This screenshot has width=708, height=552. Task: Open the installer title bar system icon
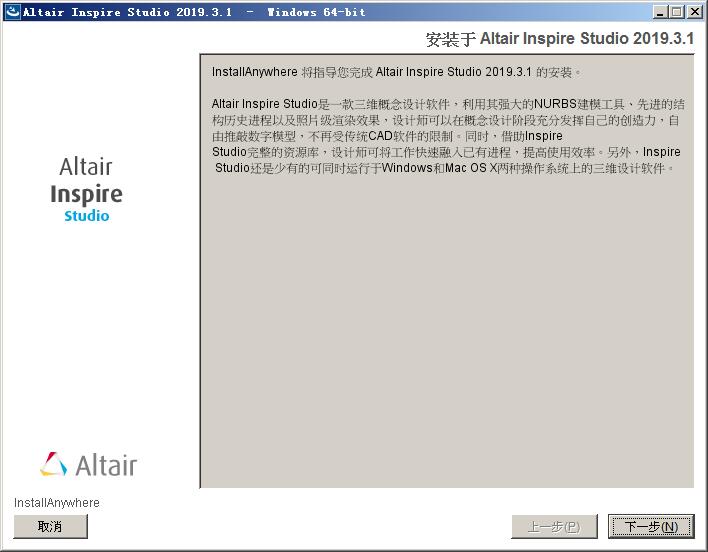coord(12,11)
